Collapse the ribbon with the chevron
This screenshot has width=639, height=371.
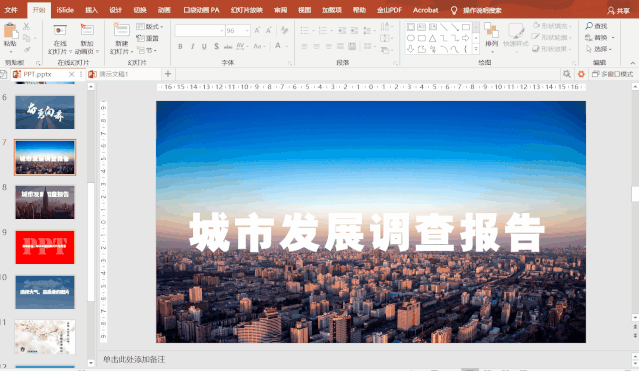632,63
